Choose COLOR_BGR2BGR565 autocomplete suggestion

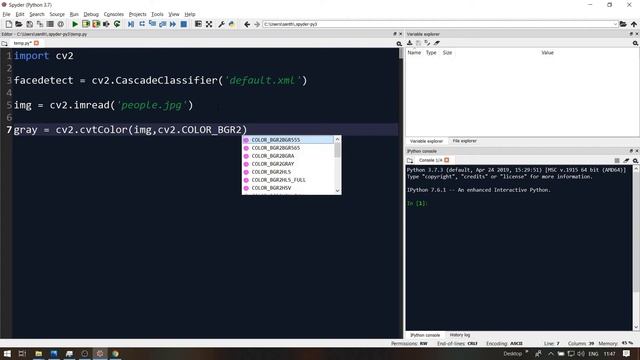click(x=288, y=148)
